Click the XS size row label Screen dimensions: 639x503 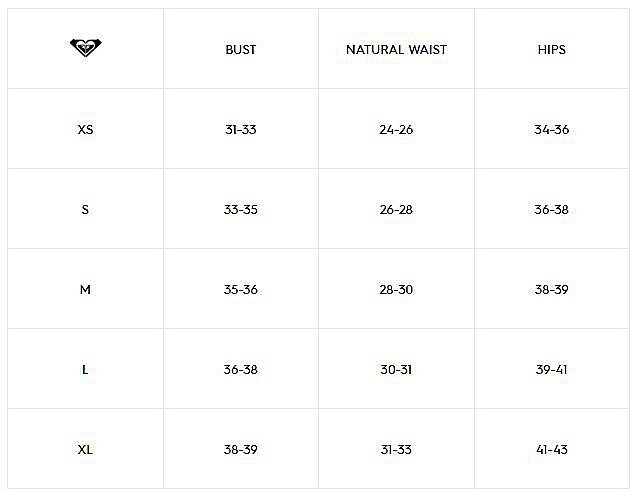(x=85, y=130)
